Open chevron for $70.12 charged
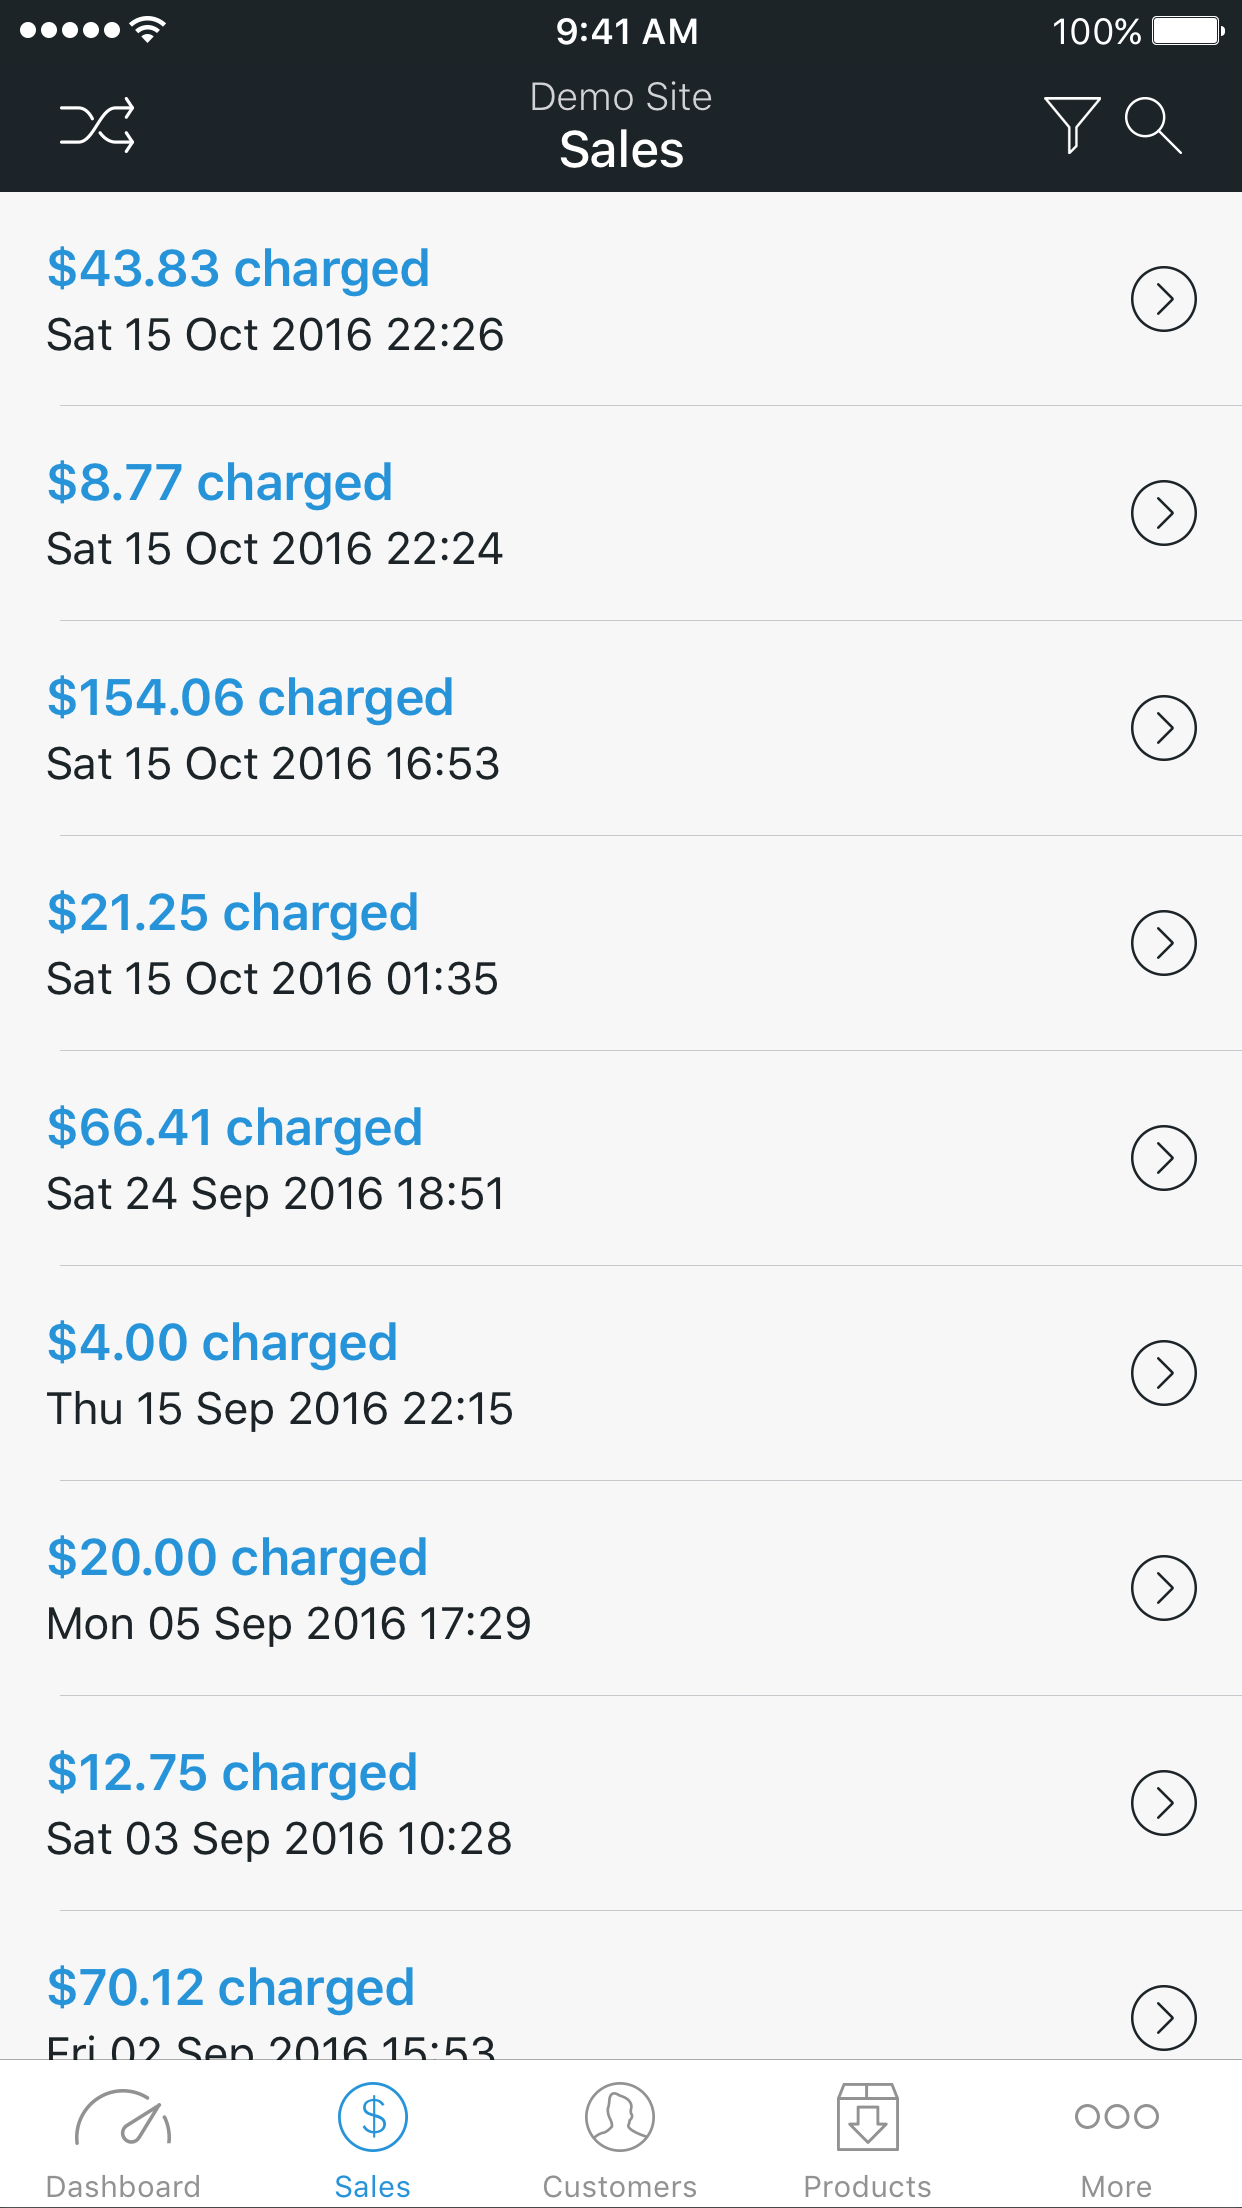 (1163, 2017)
